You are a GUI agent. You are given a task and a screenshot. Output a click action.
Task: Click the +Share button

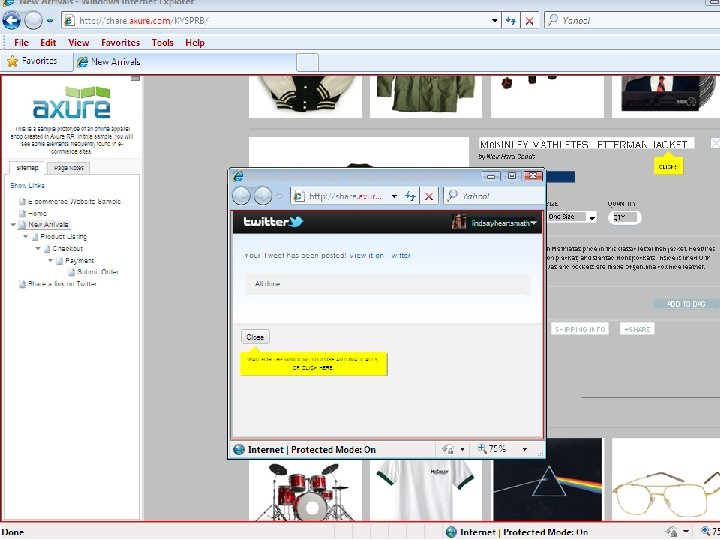pyautogui.click(x=637, y=329)
